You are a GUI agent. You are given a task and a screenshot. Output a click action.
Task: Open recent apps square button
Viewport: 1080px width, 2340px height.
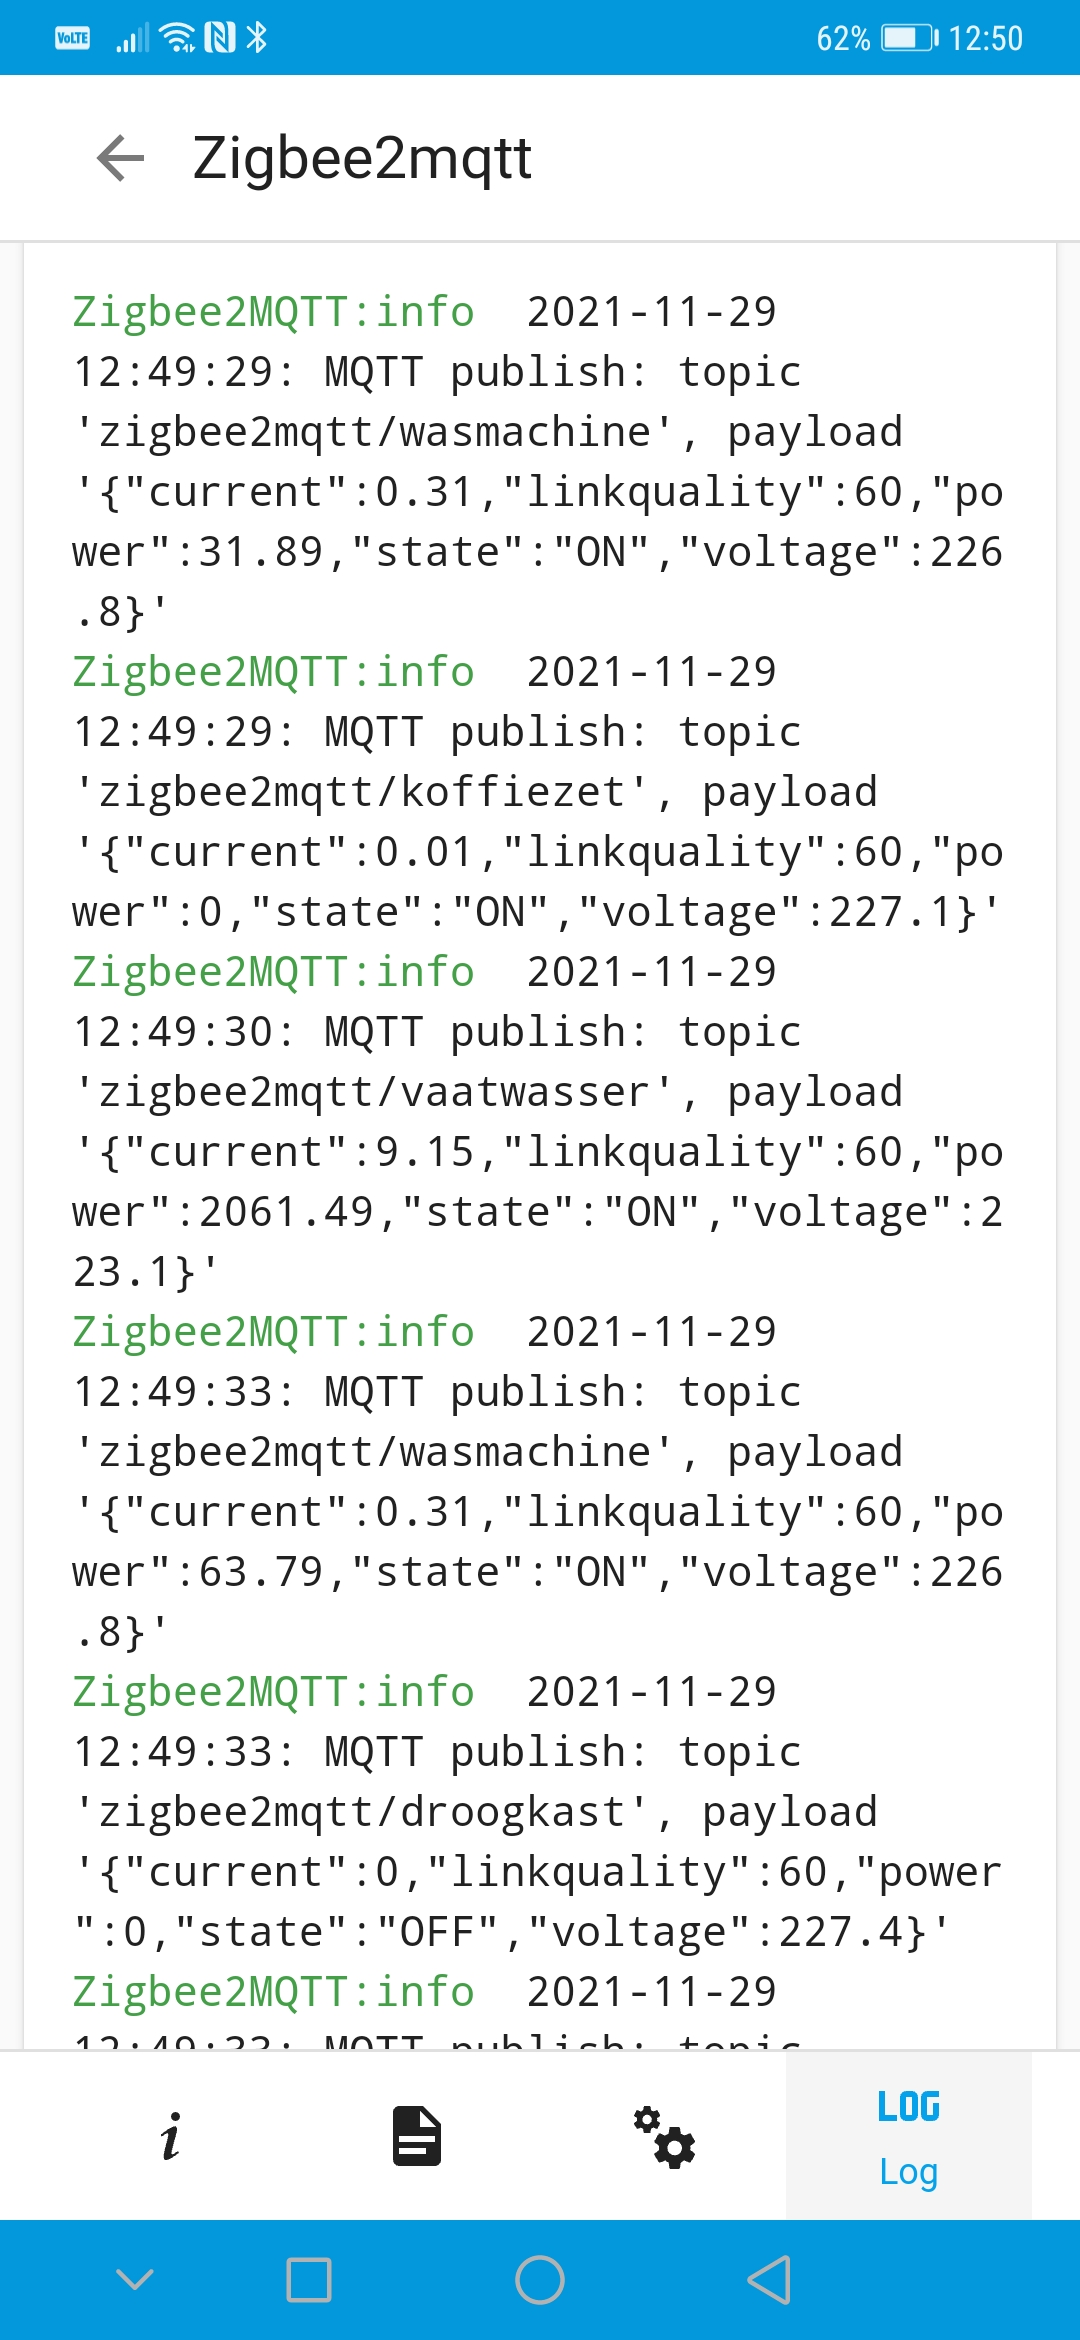pos(309,2280)
